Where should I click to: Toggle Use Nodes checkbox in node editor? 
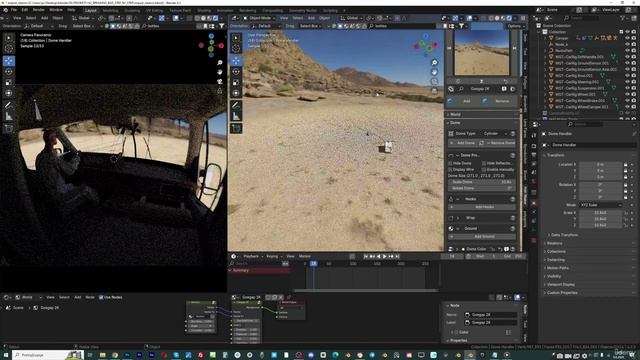coord(101,297)
